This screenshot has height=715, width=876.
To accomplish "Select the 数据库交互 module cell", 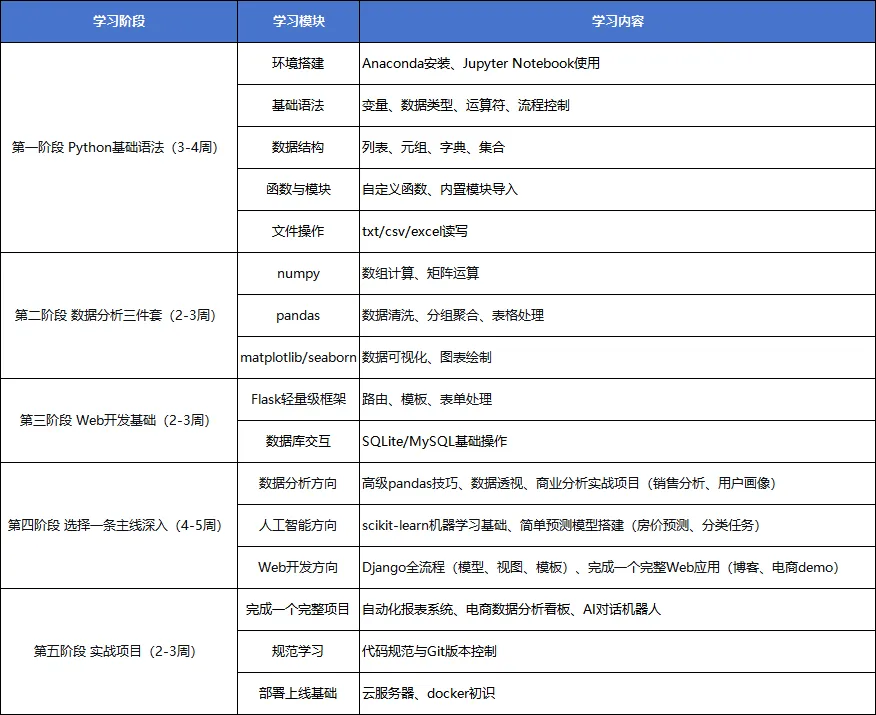I will click(x=298, y=441).
